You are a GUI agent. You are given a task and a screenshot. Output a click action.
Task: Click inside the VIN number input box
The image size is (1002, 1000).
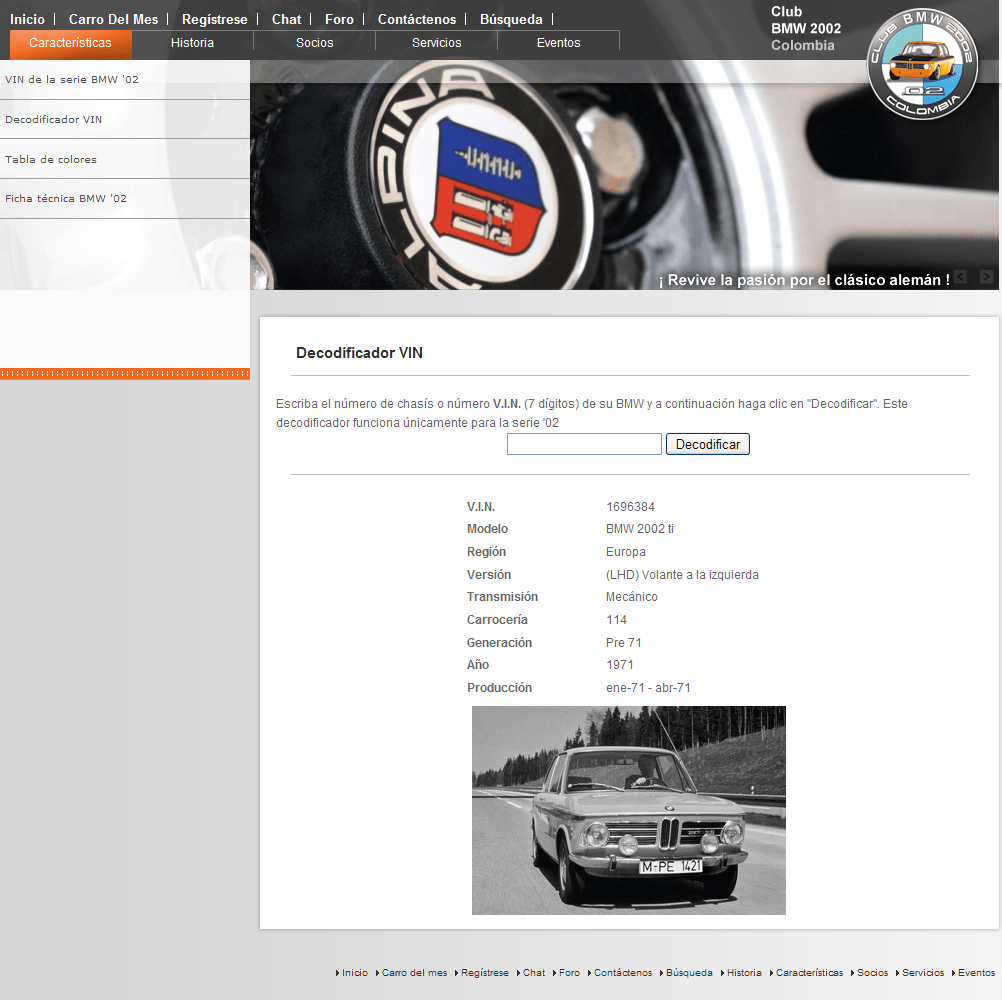(x=584, y=443)
